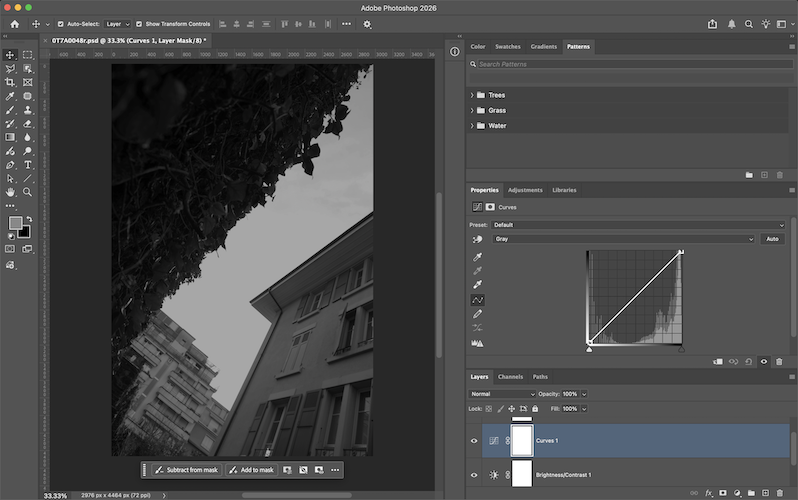The image size is (798, 500).
Task: Click the background color swatch
Action: [24, 232]
